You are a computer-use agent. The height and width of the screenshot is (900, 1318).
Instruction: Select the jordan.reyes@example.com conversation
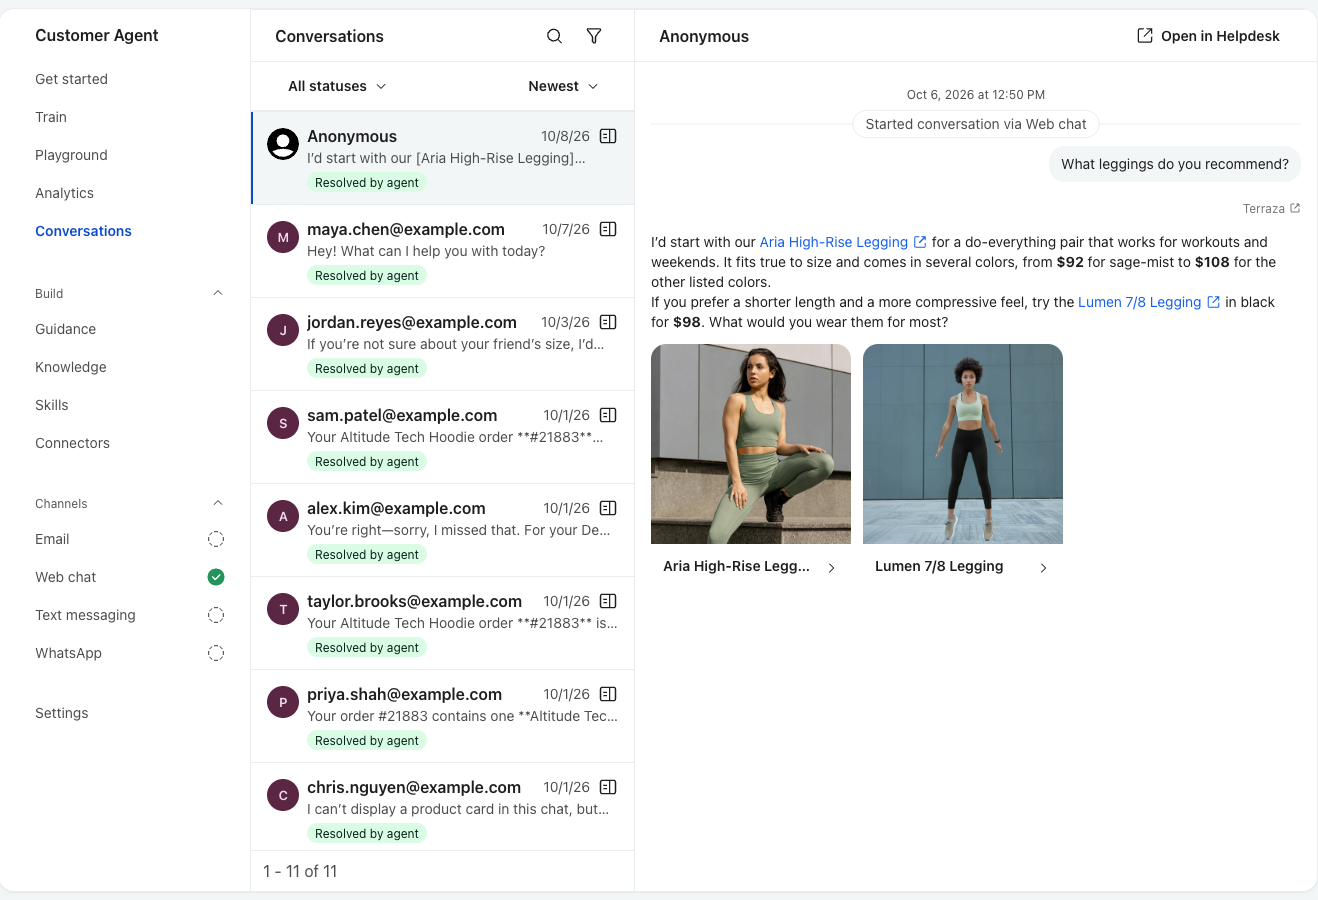click(442, 344)
